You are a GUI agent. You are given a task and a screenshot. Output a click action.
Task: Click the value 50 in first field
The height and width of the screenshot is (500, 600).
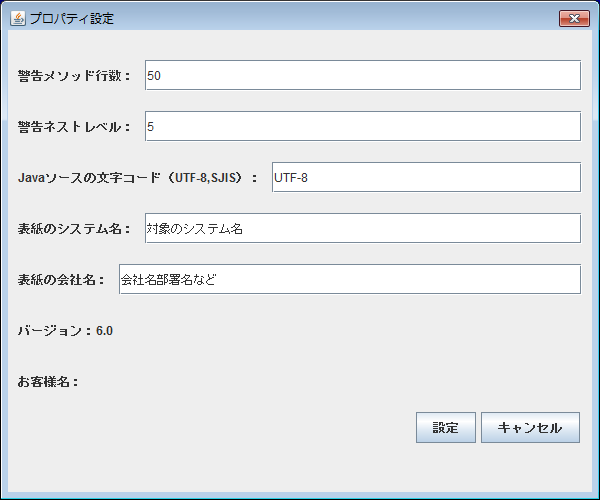pyautogui.click(x=154, y=75)
